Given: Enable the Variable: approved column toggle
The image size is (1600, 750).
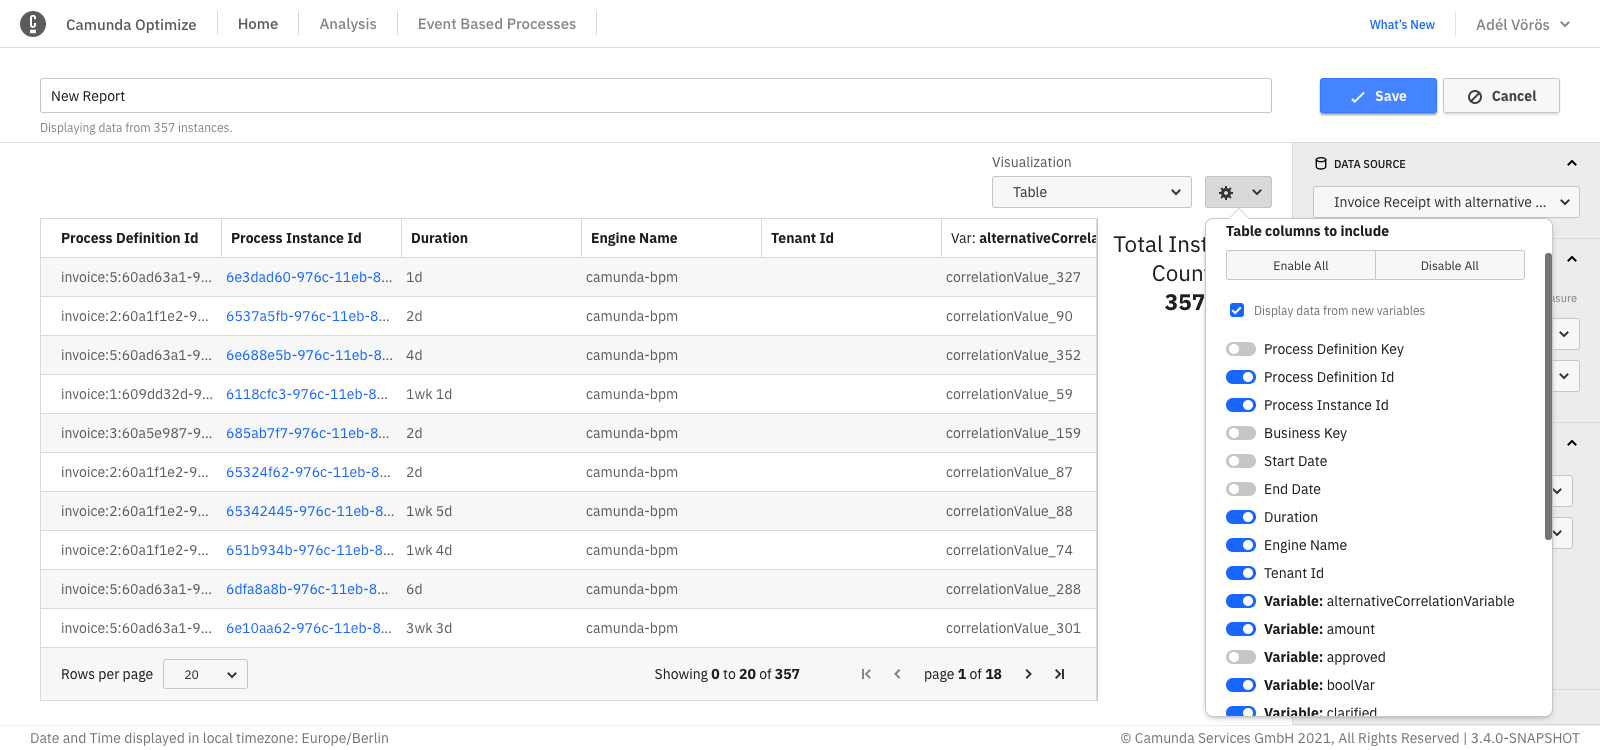Looking at the screenshot, I should point(1241,657).
